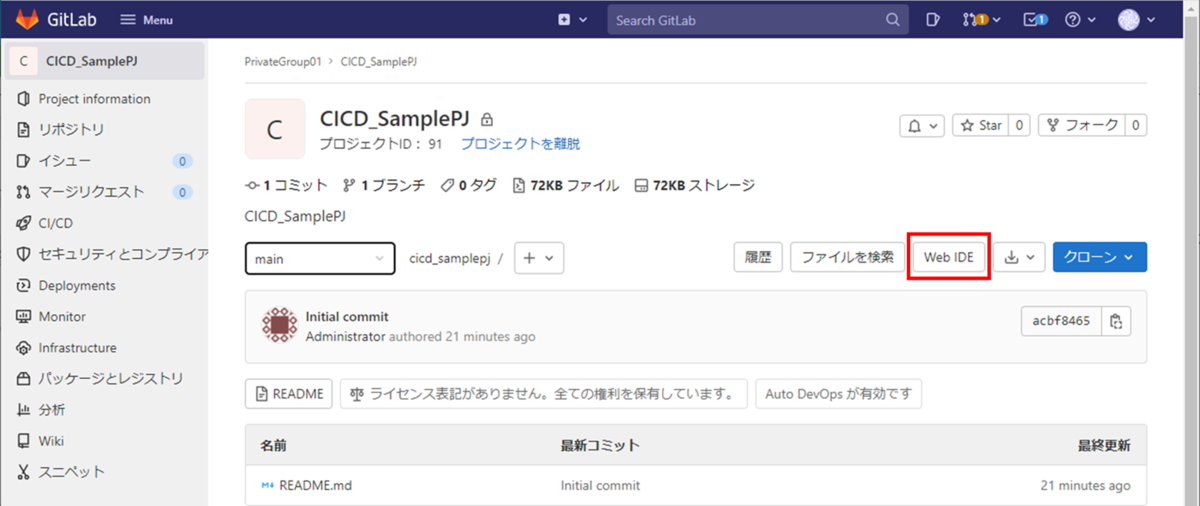
Task: Click the 履歴 button
Action: tap(758, 257)
